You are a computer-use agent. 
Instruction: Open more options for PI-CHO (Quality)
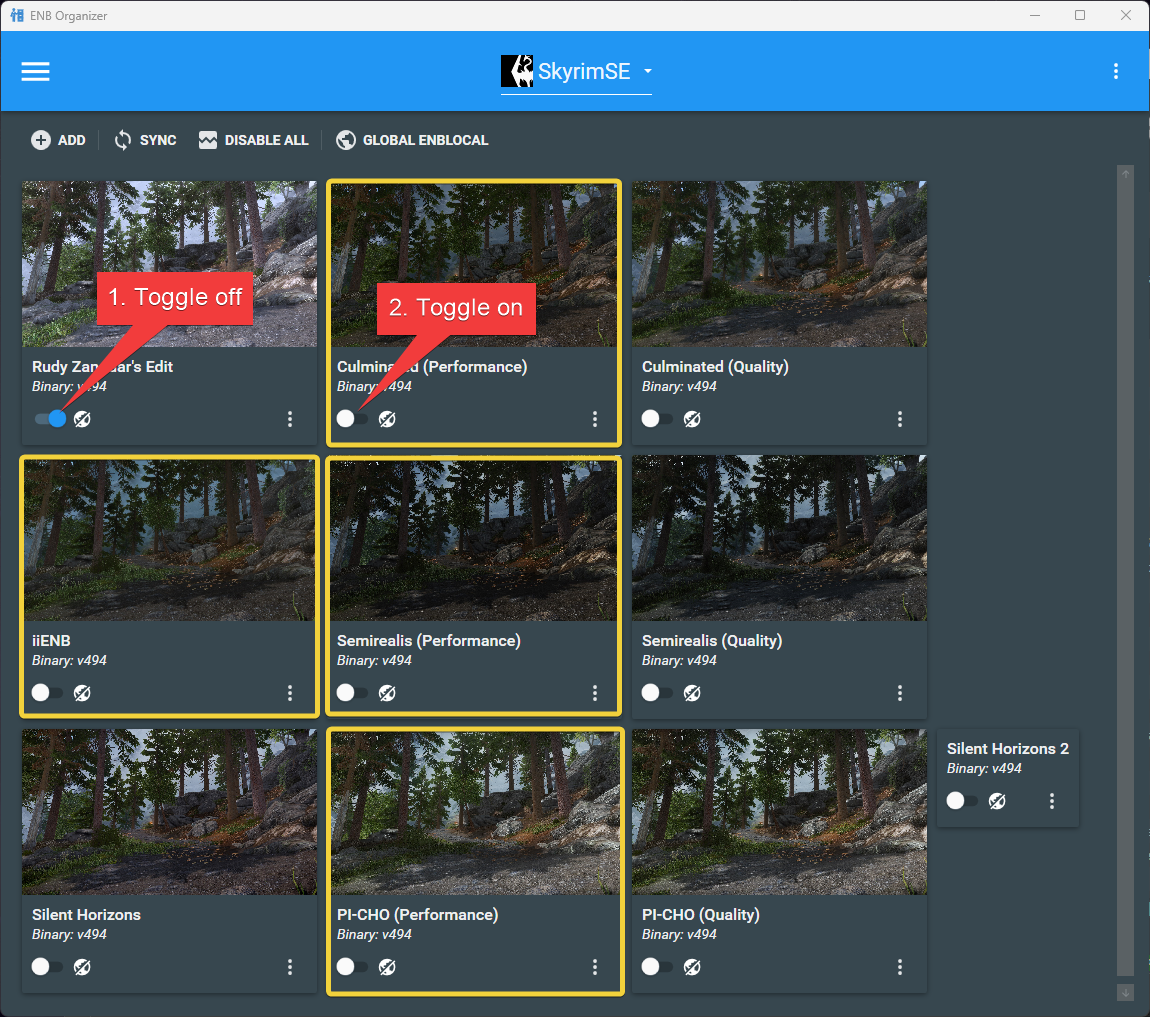[x=900, y=967]
